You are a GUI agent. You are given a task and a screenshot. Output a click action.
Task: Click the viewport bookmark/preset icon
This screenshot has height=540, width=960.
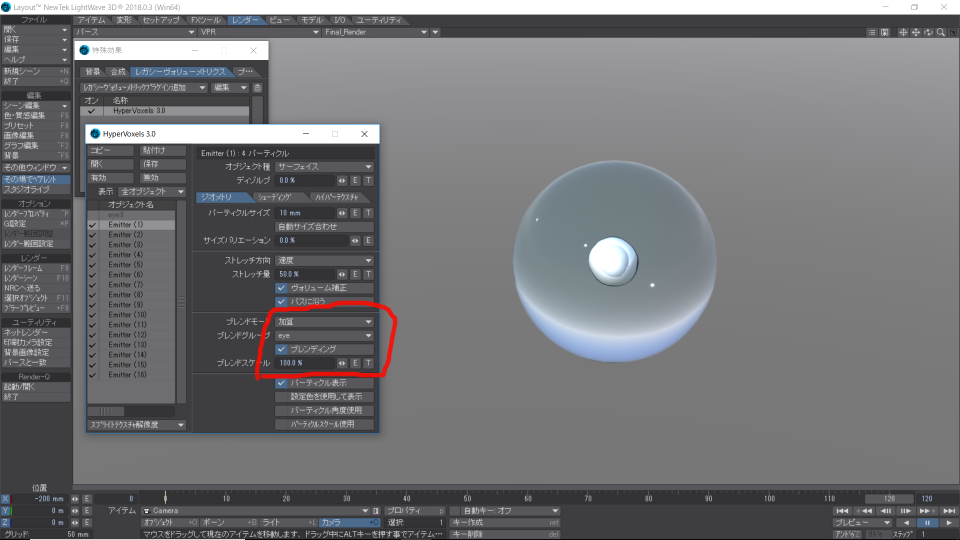[x=885, y=32]
